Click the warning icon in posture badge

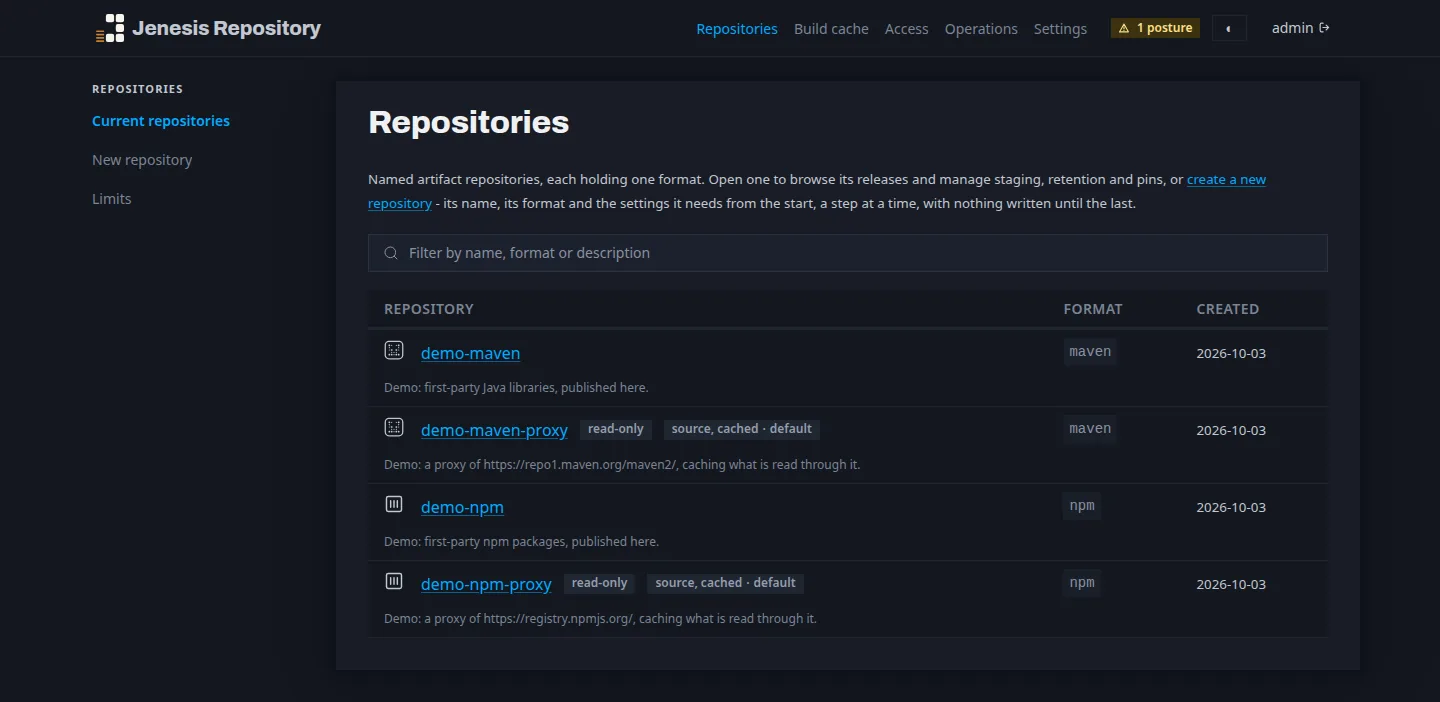click(x=1124, y=28)
